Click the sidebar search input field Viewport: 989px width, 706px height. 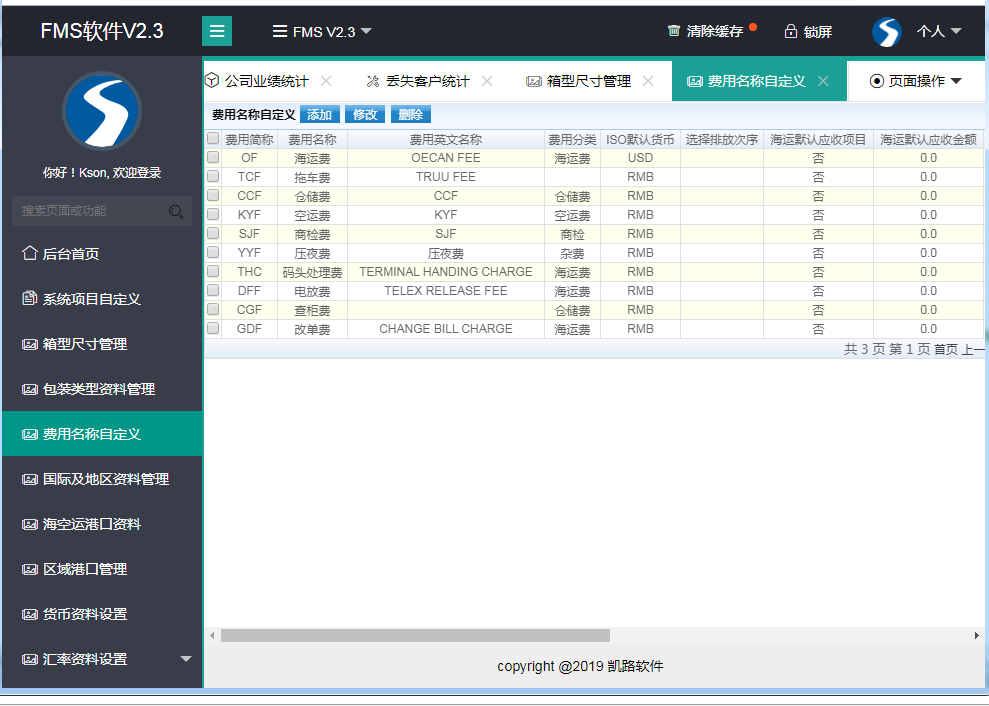click(90, 211)
